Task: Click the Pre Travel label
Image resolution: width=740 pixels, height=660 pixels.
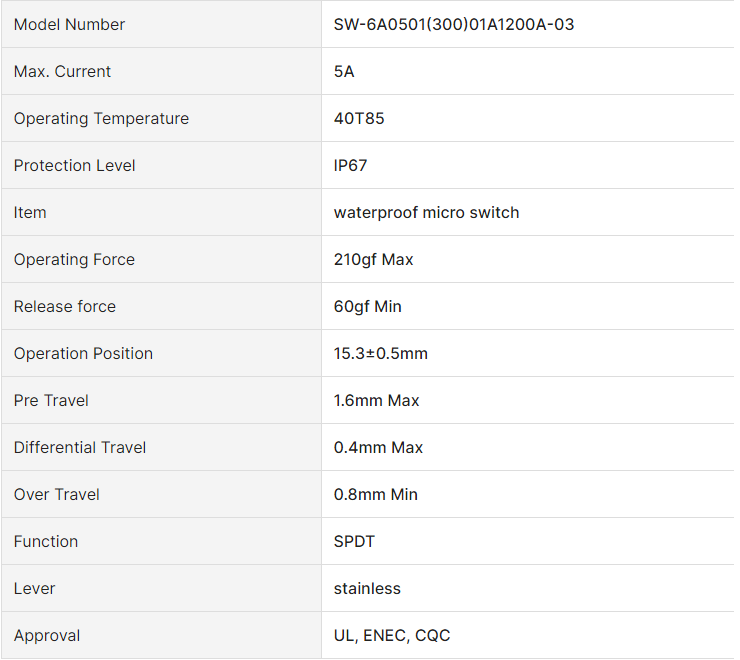Action: point(51,401)
